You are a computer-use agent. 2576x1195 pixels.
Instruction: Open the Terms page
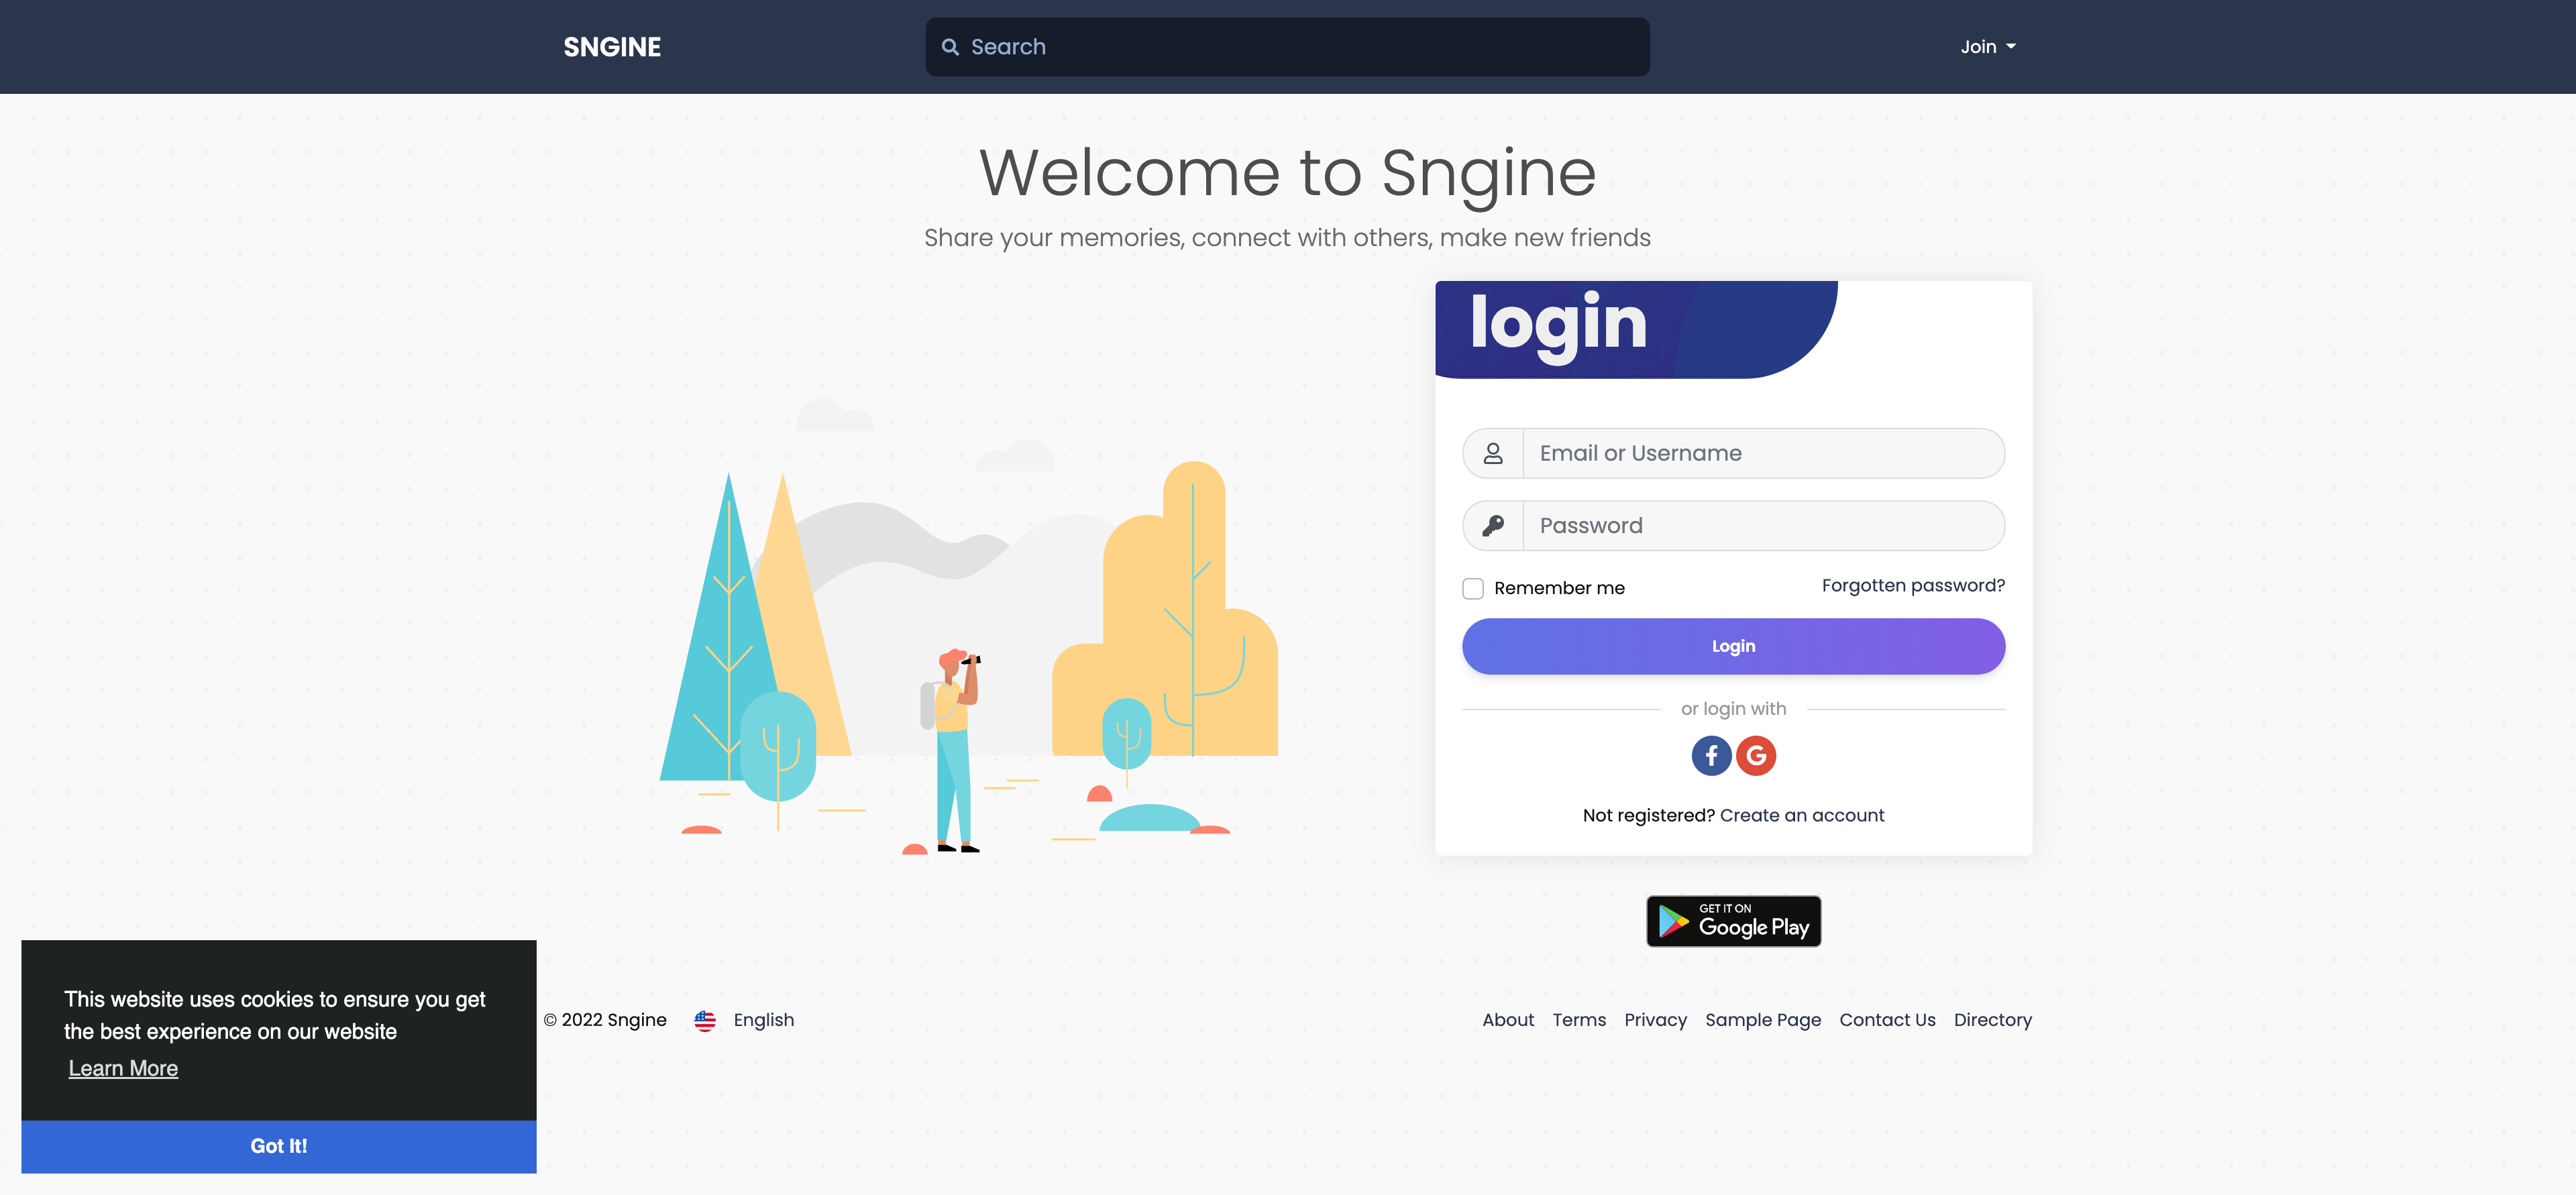(1578, 1020)
